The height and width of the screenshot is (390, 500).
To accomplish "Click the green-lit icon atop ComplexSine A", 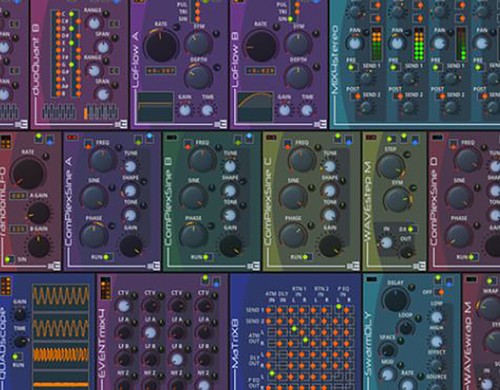I will pyautogui.click(x=138, y=140).
